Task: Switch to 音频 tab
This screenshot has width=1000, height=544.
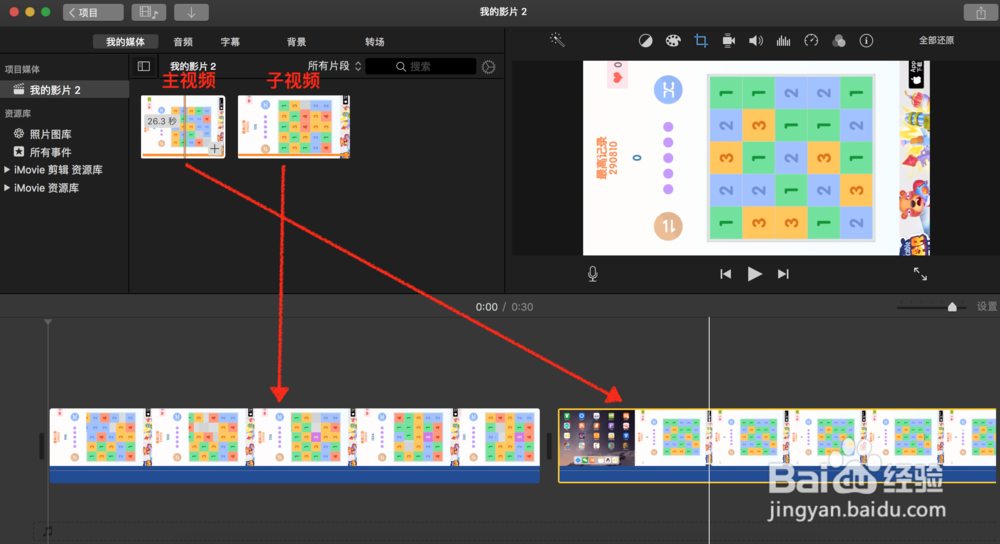Action: (x=183, y=42)
